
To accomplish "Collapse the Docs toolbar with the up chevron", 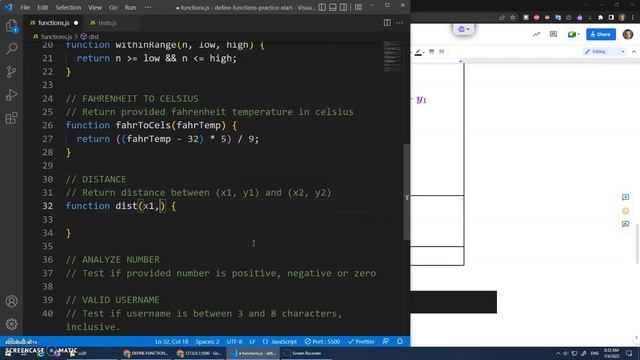I will [634, 52].
